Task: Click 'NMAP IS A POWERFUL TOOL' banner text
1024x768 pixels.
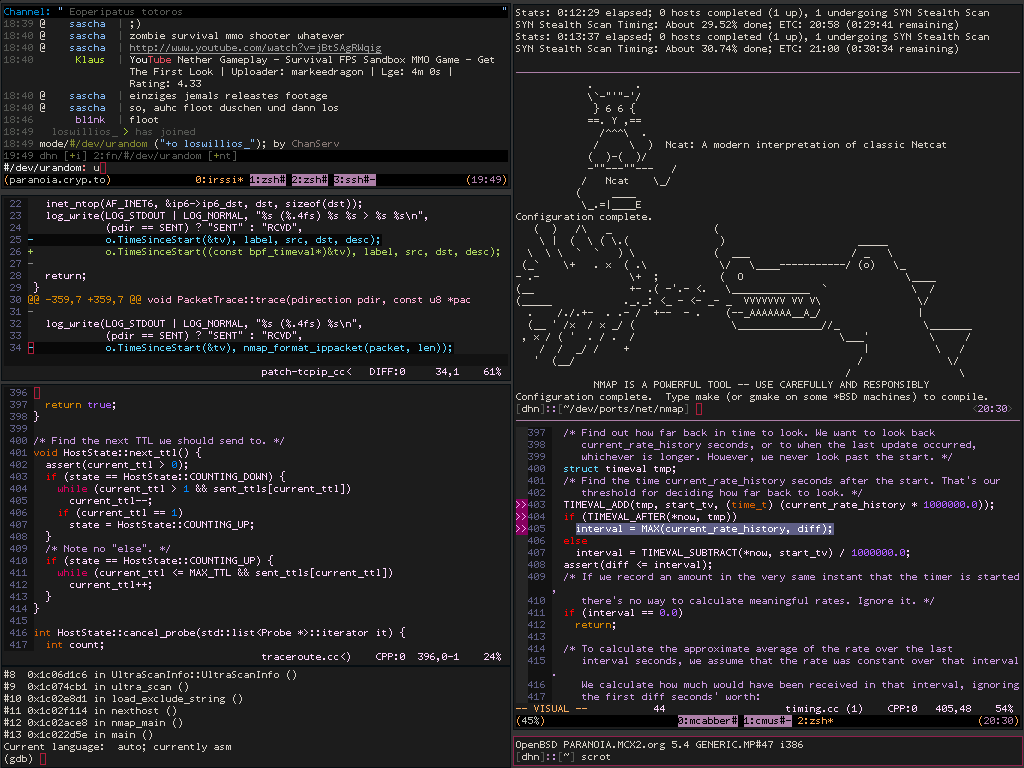Action: pyautogui.click(x=761, y=385)
